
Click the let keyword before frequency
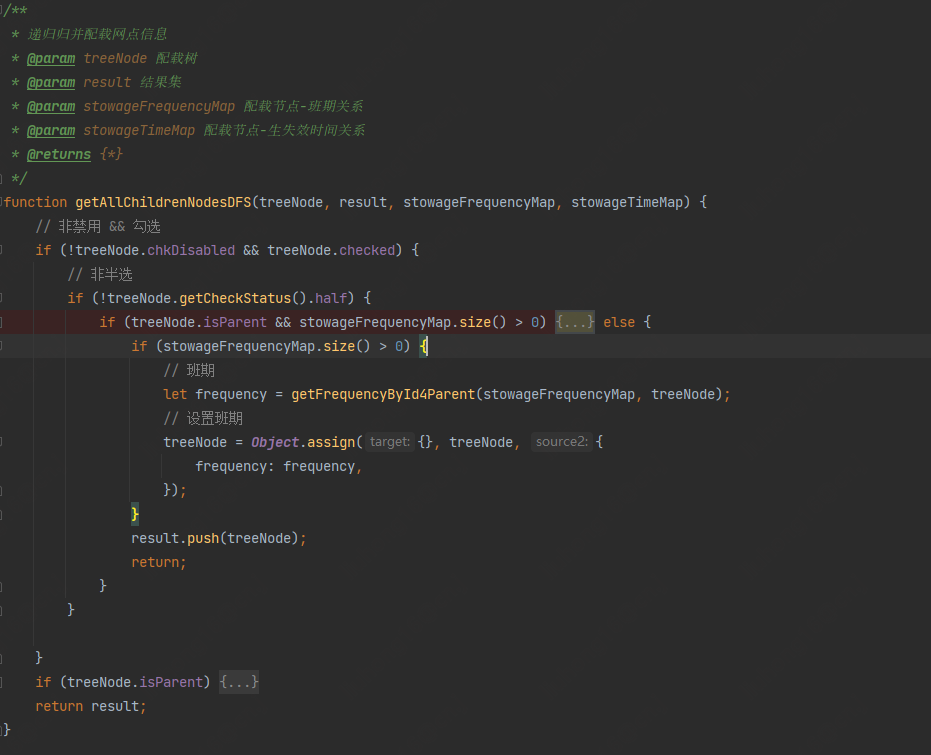[x=175, y=394]
